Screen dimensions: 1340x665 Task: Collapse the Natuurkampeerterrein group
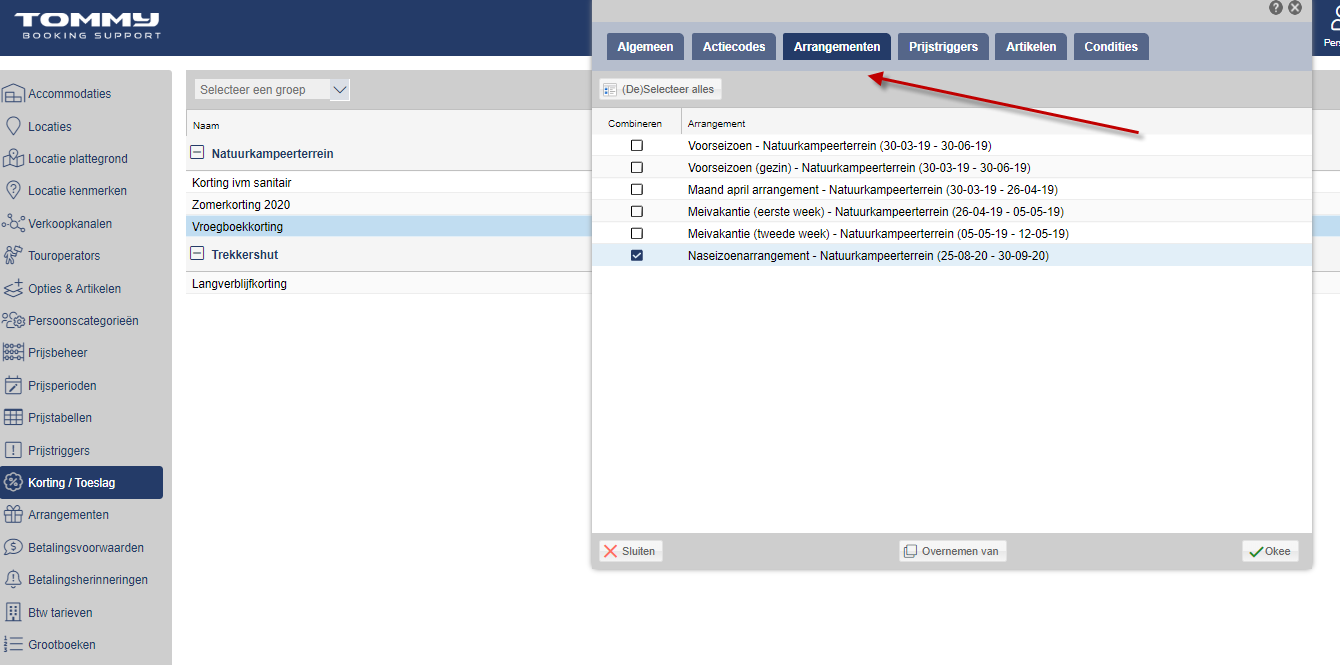[197, 153]
